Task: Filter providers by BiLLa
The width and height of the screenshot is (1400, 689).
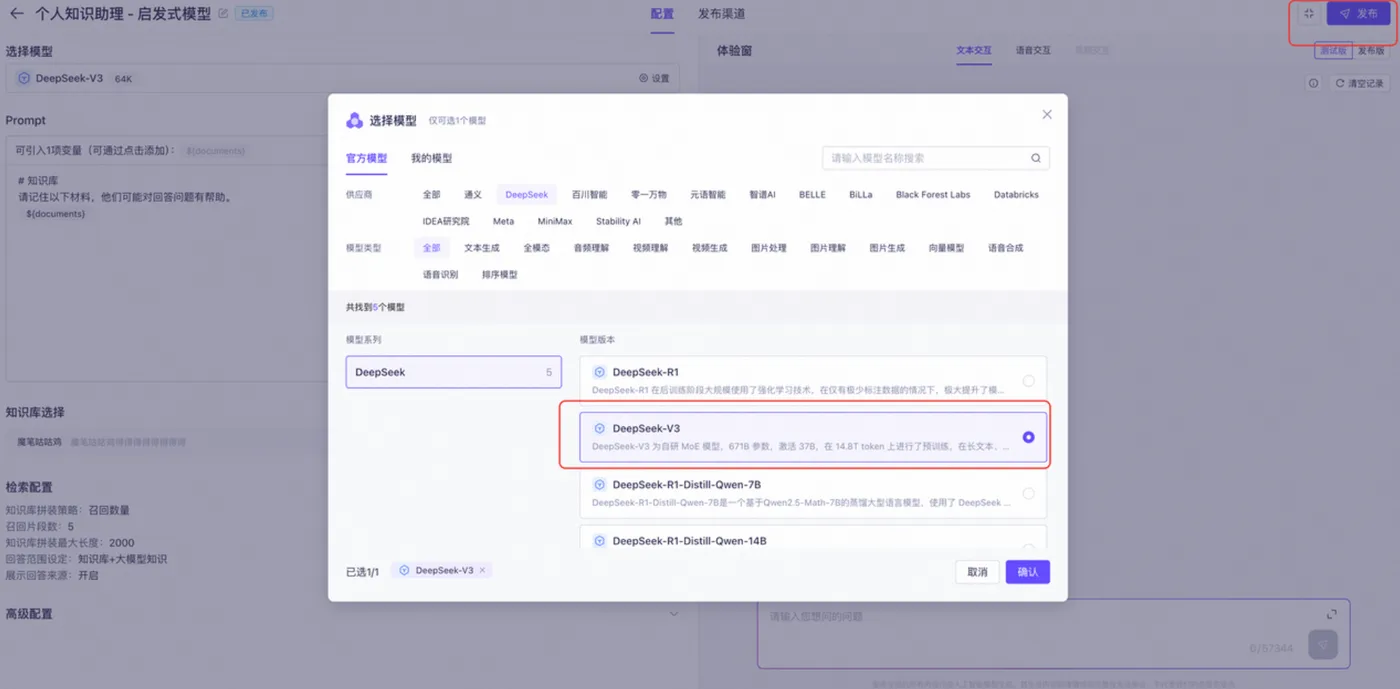Action: 860,194
